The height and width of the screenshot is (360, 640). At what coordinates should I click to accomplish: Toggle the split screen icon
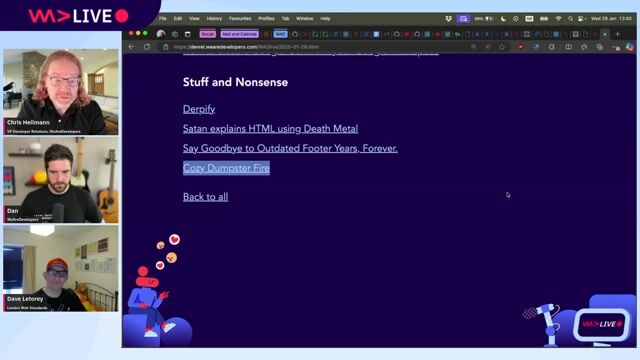pos(568,47)
